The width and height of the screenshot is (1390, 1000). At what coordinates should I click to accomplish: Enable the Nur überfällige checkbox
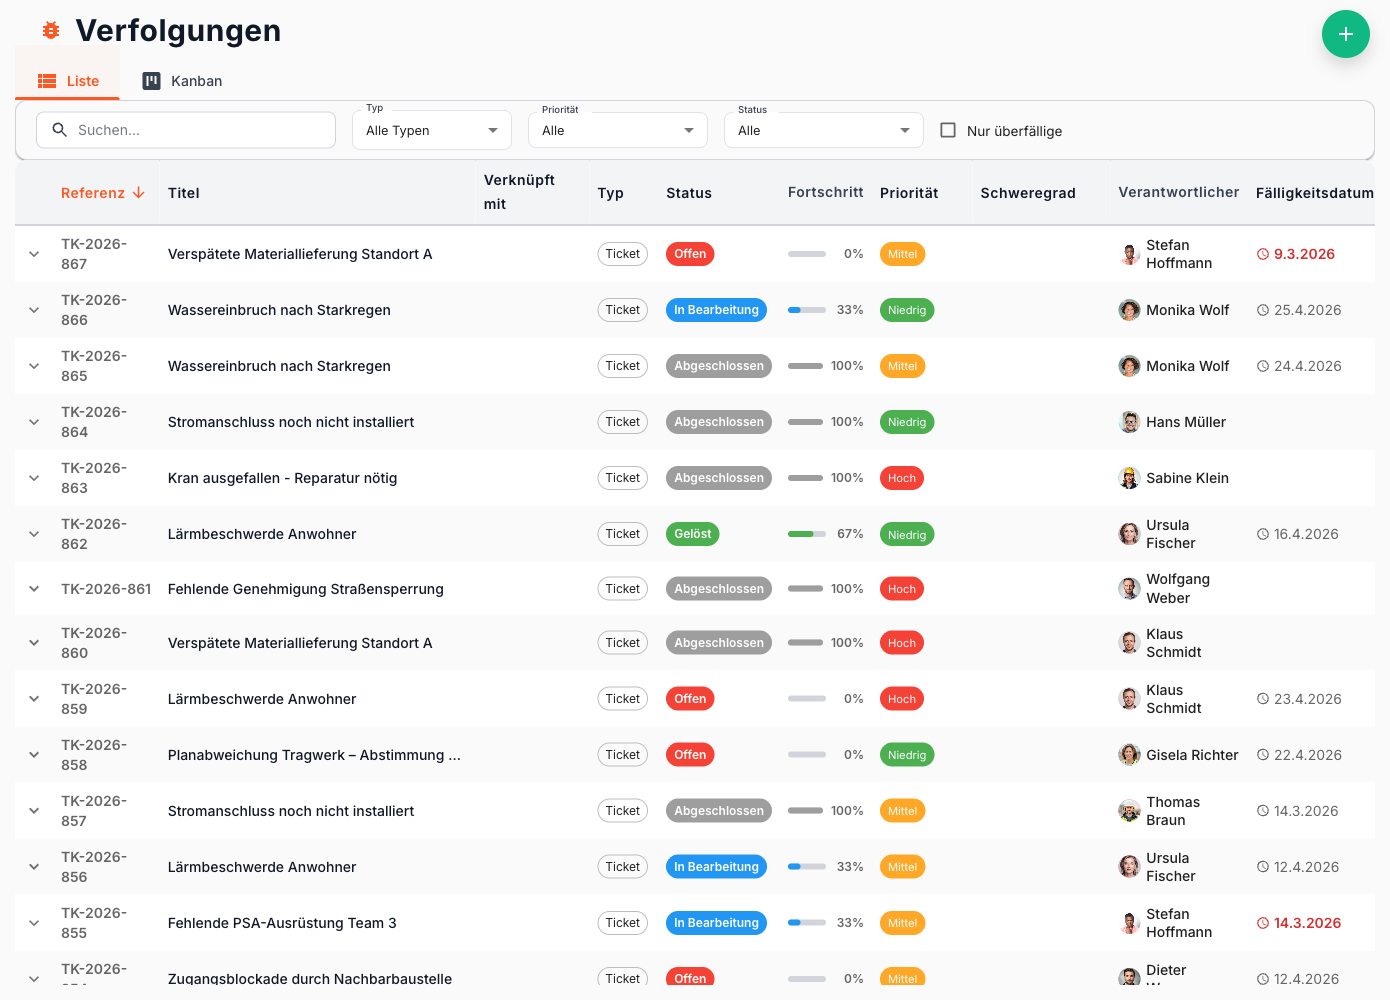pyautogui.click(x=948, y=130)
